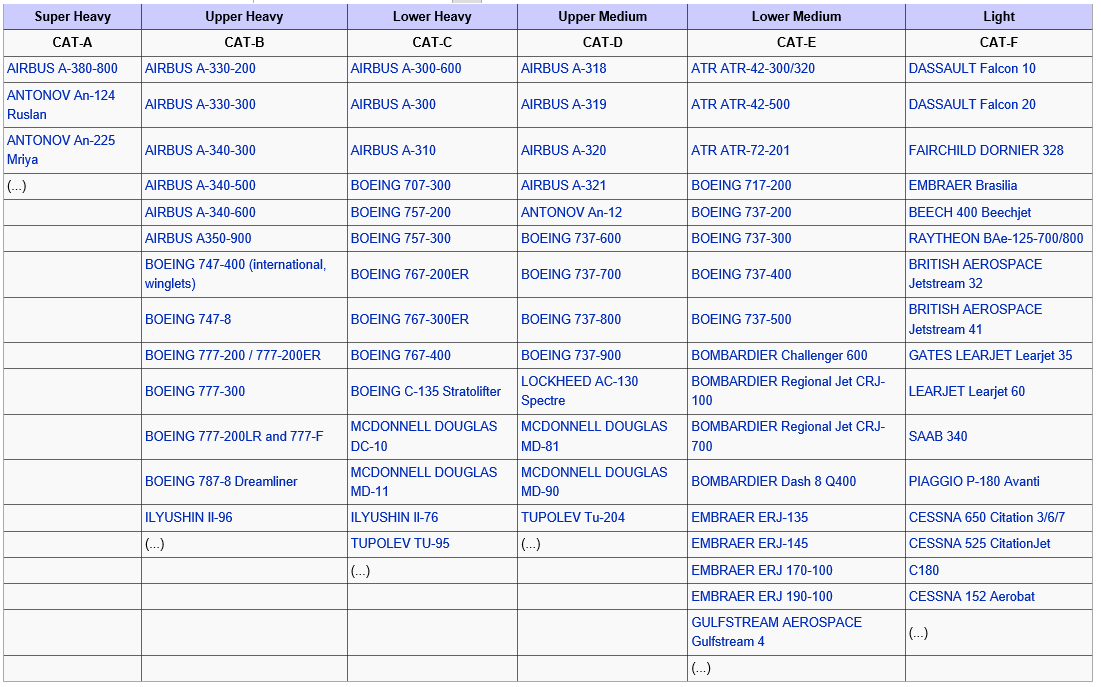Click the BOEING C-135 Stratolifter link
The width and height of the screenshot is (1101, 687).
point(426,391)
